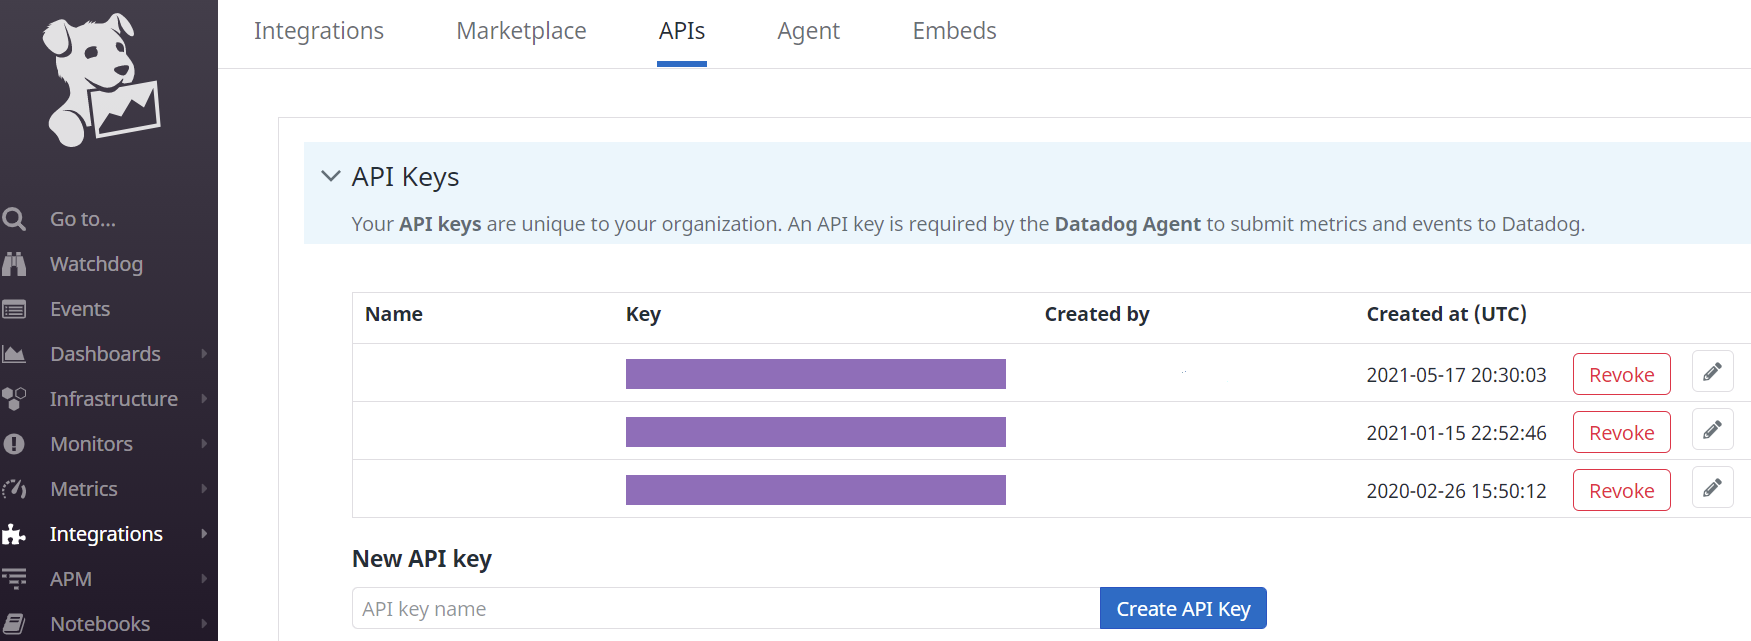Open Notebooks in the sidebar

100,624
